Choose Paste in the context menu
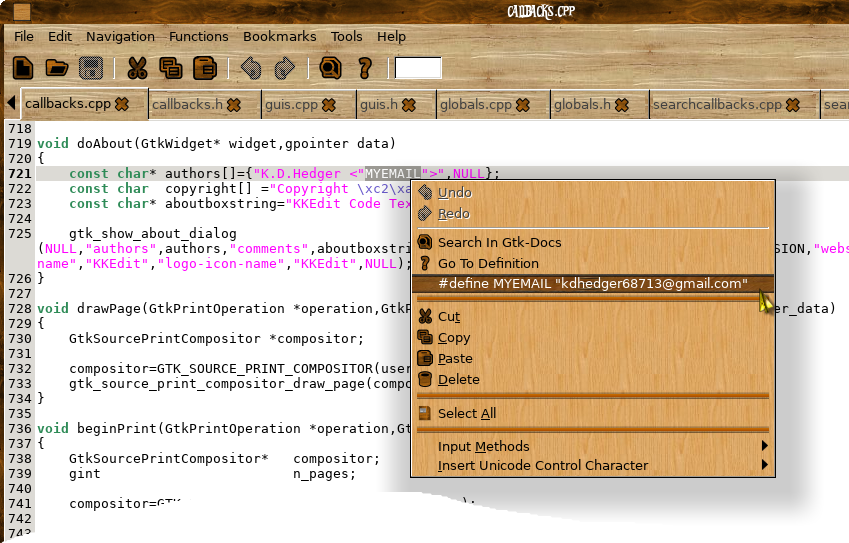The height and width of the screenshot is (543, 849). [x=593, y=359]
